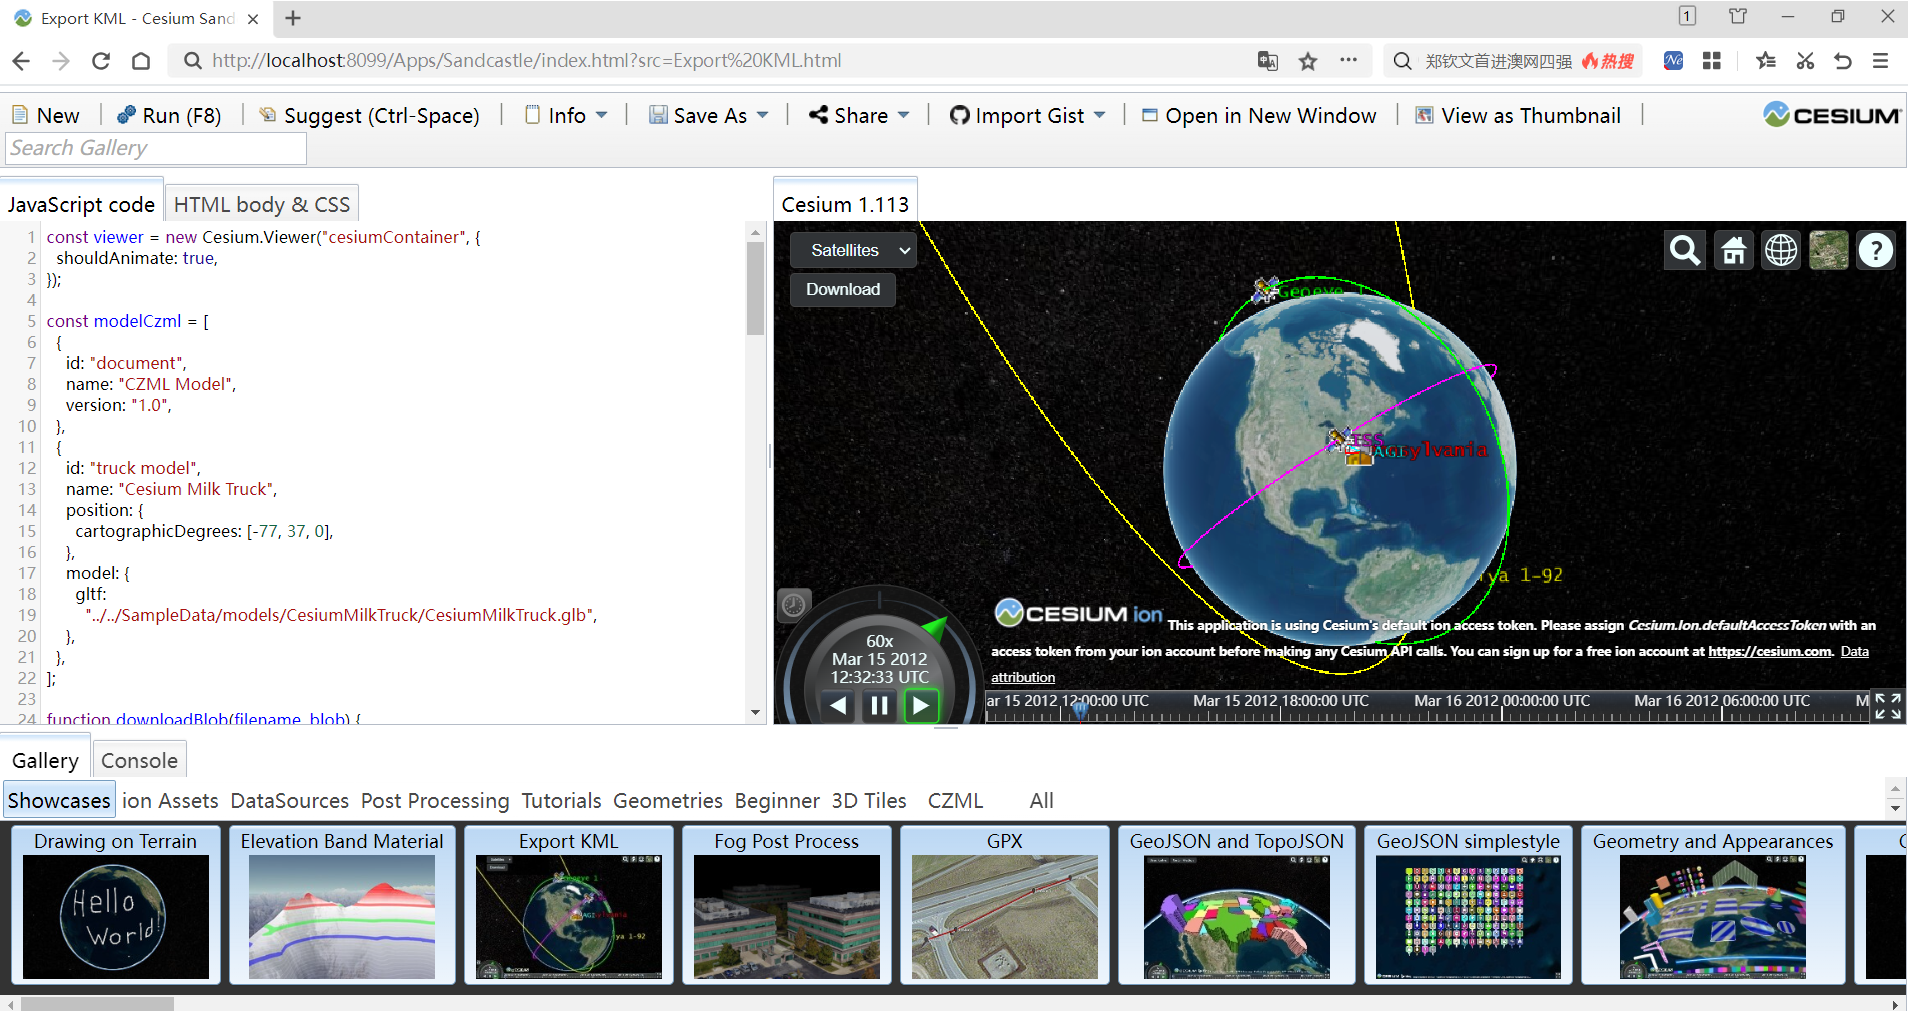The width and height of the screenshot is (1908, 1011).
Task: Switch to JavaScript code tab
Action: pyautogui.click(x=81, y=204)
